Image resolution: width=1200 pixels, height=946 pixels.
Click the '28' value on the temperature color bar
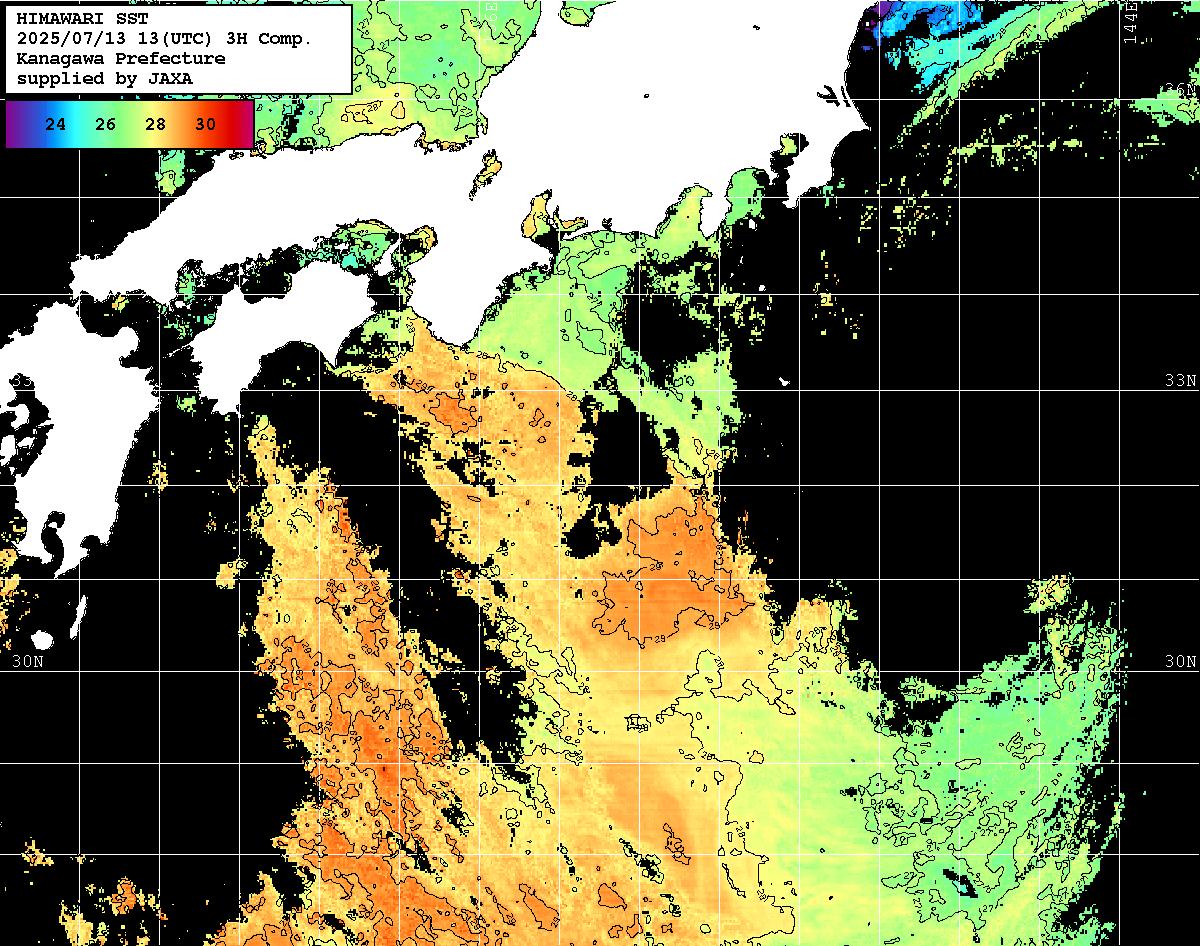coord(156,125)
